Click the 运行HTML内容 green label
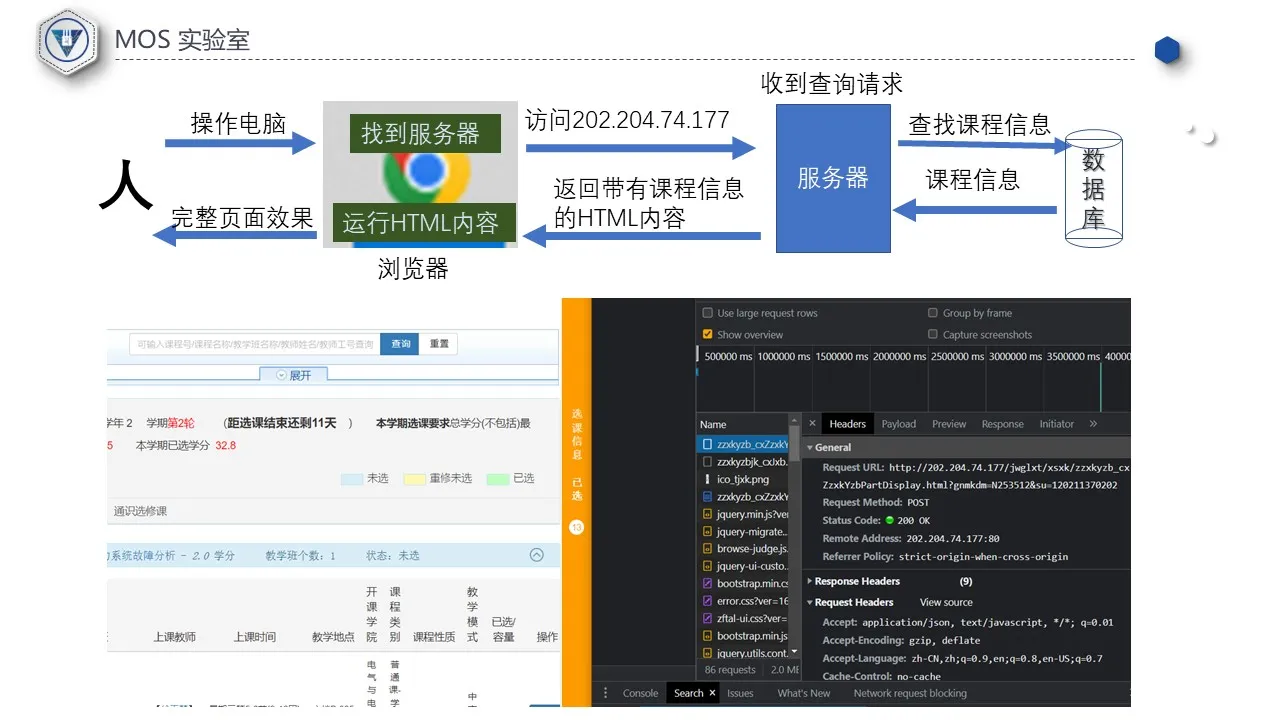1280x720 pixels. [424, 222]
